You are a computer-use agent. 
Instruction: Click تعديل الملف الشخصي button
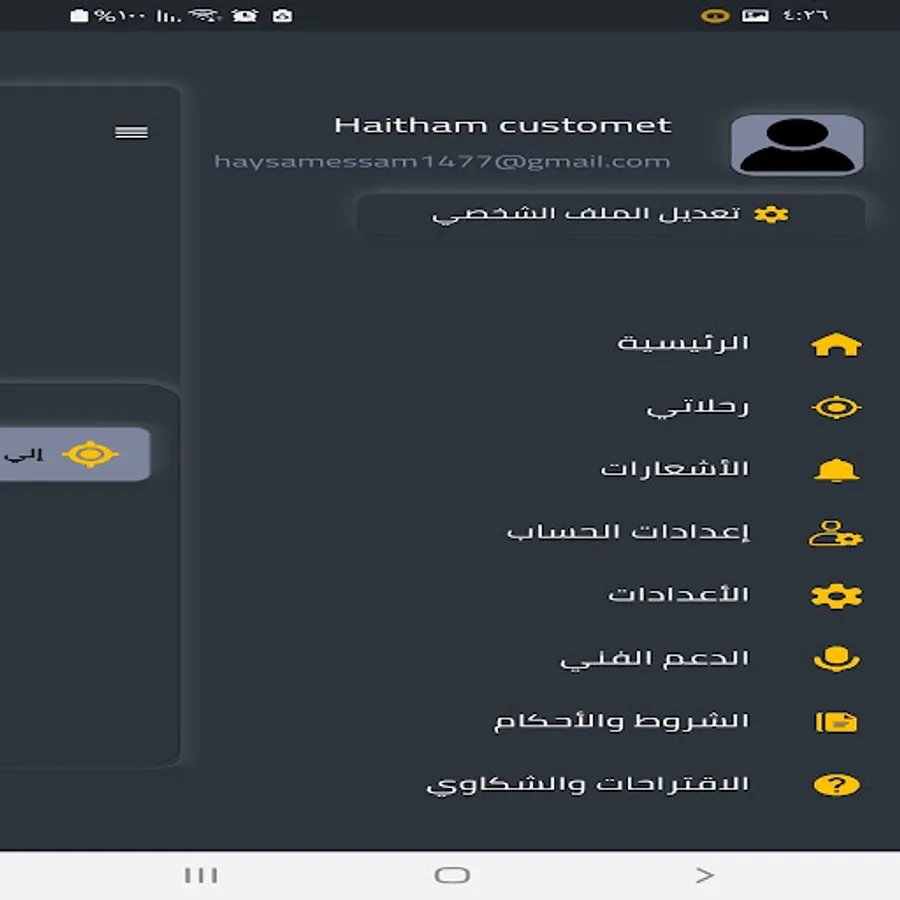pos(611,214)
